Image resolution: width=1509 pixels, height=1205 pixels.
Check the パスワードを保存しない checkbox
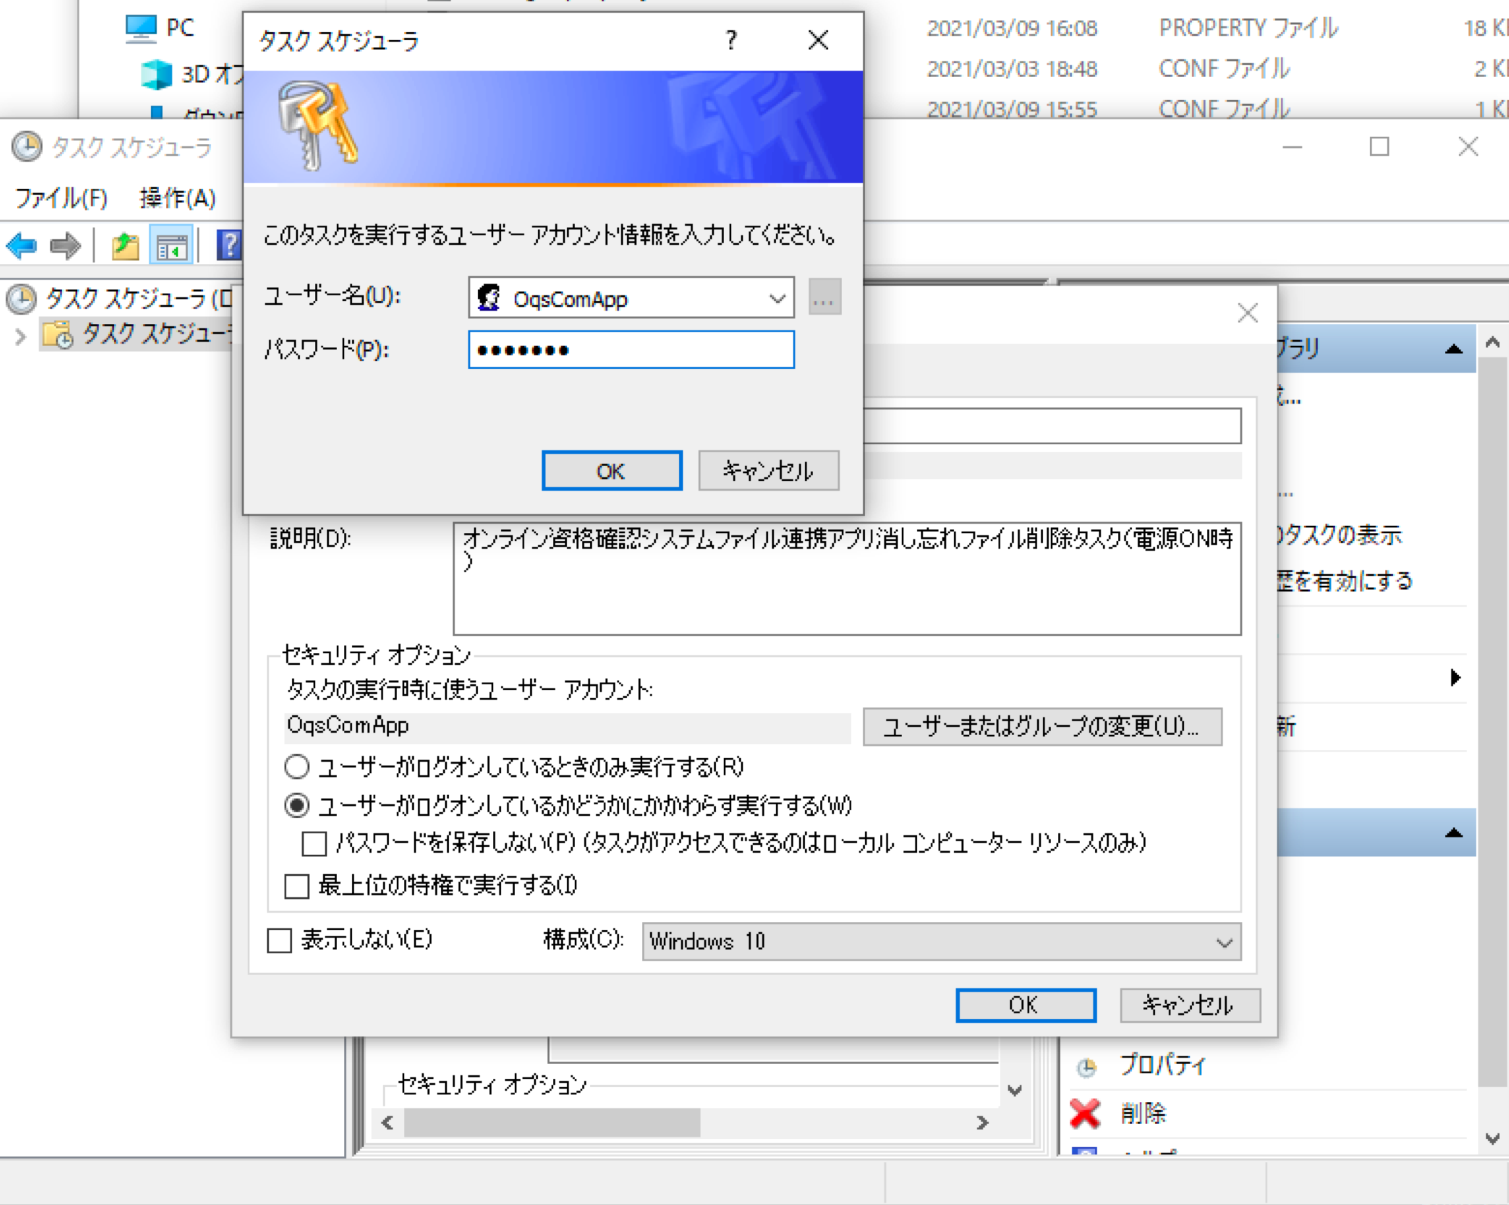314,844
